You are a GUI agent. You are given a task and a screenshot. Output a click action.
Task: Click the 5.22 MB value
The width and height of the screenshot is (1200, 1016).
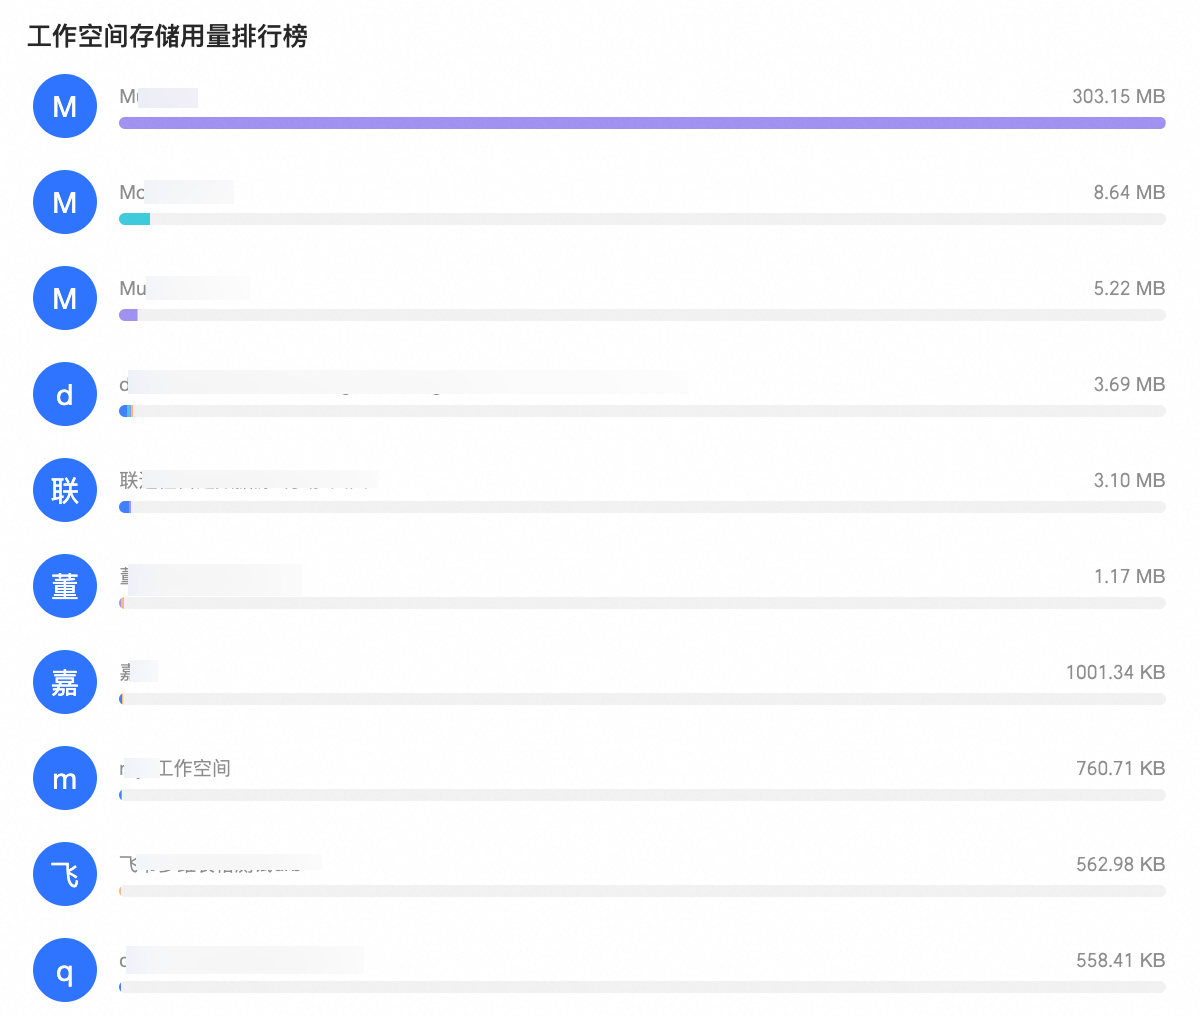1129,289
